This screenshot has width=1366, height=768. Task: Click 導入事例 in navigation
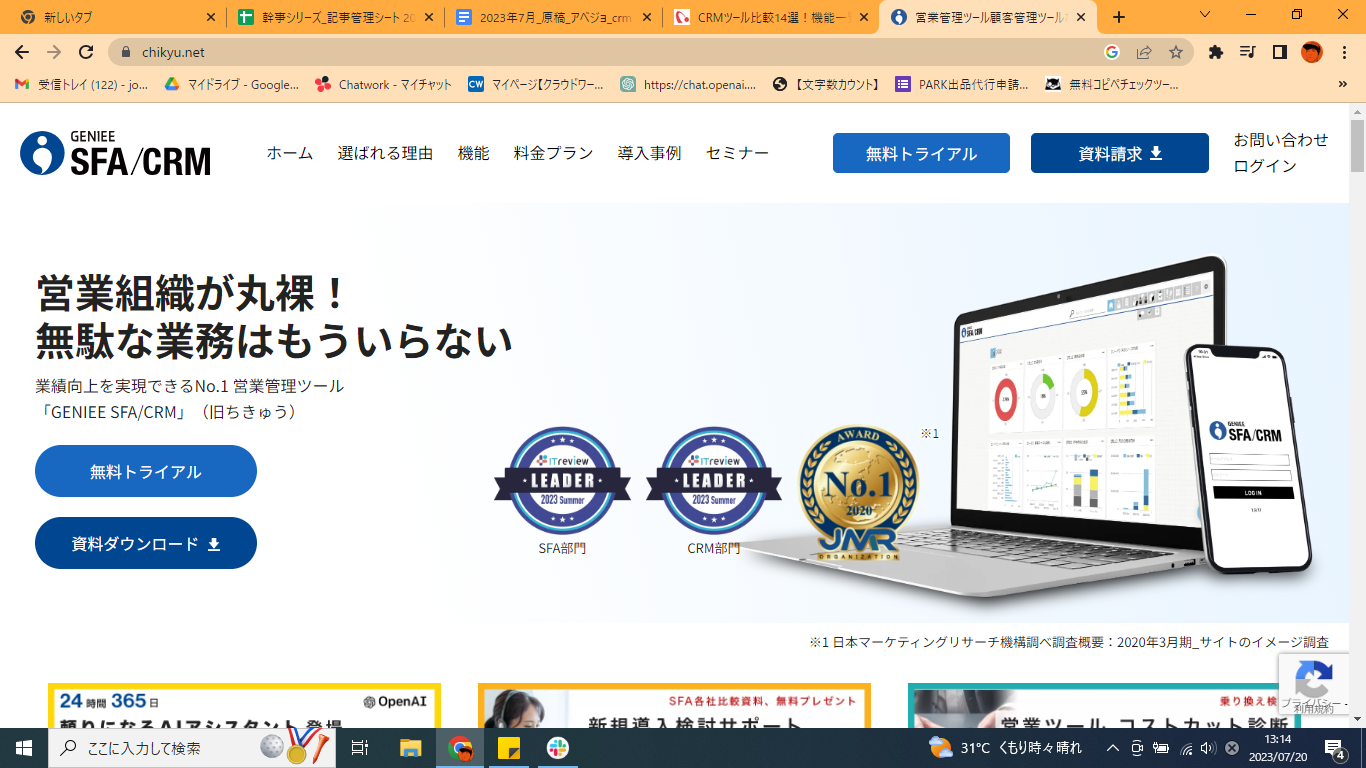(649, 153)
